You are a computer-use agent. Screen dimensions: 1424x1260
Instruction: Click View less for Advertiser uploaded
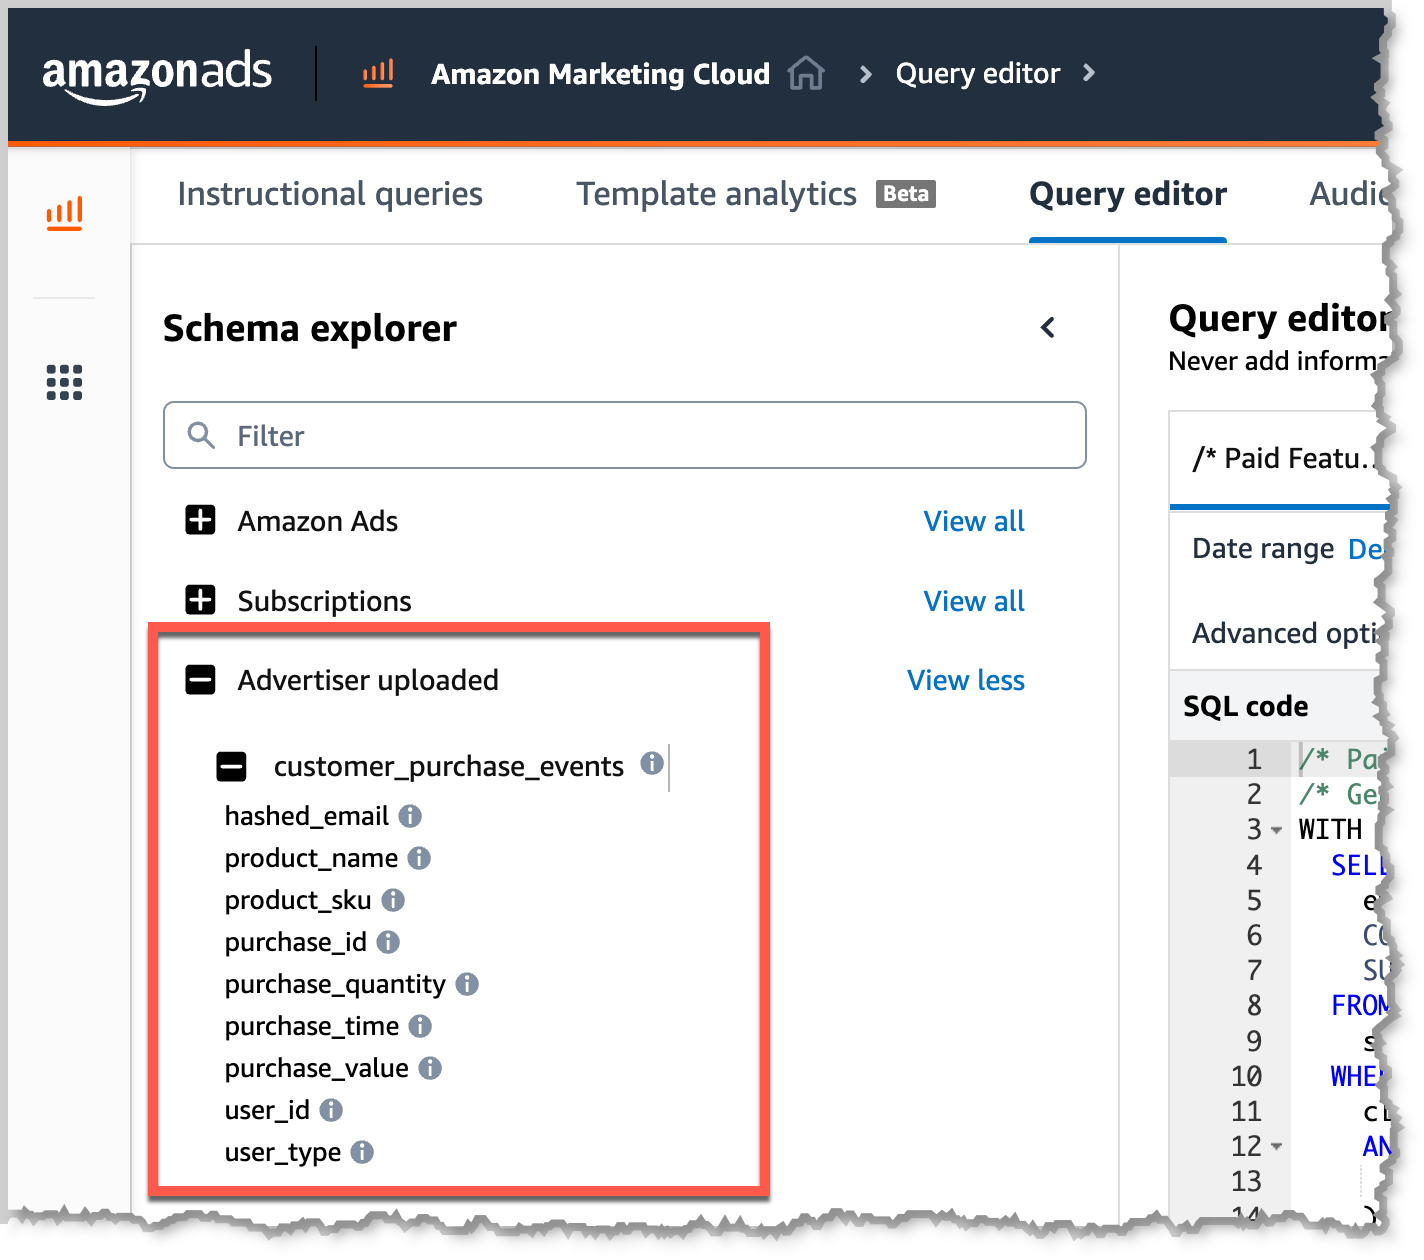point(965,680)
